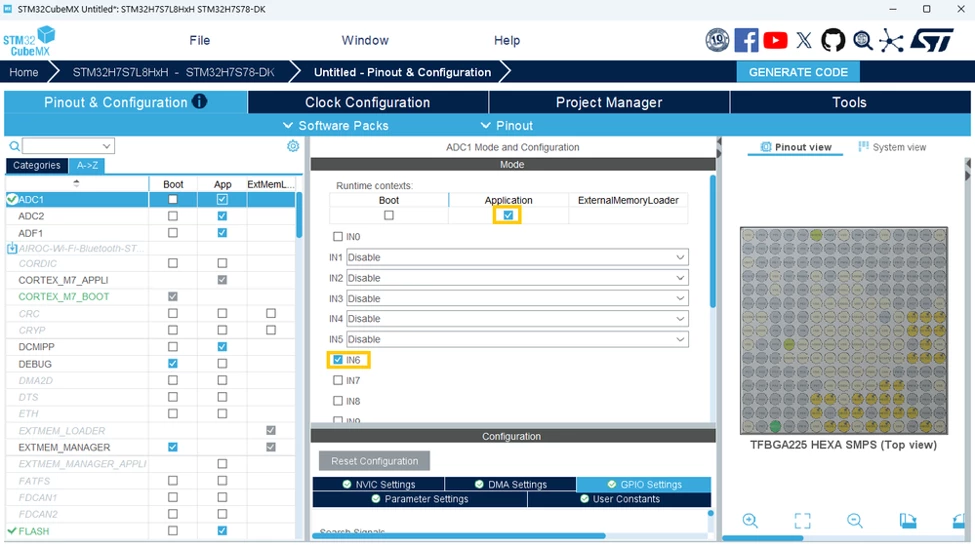Image resolution: width=975 pixels, height=547 pixels.
Task: Toggle the EXTMEM_MANAGER Boot checkbox
Action: pyautogui.click(x=172, y=447)
